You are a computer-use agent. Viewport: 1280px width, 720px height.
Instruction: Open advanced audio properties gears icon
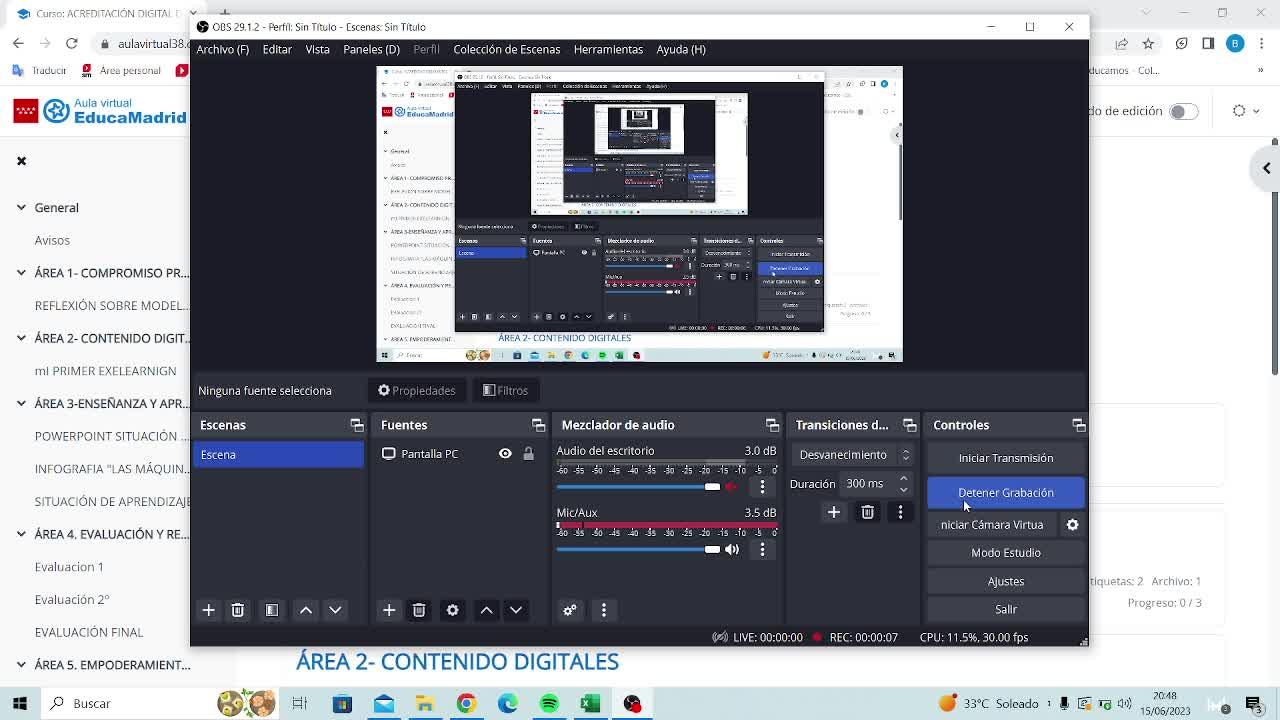click(570, 610)
